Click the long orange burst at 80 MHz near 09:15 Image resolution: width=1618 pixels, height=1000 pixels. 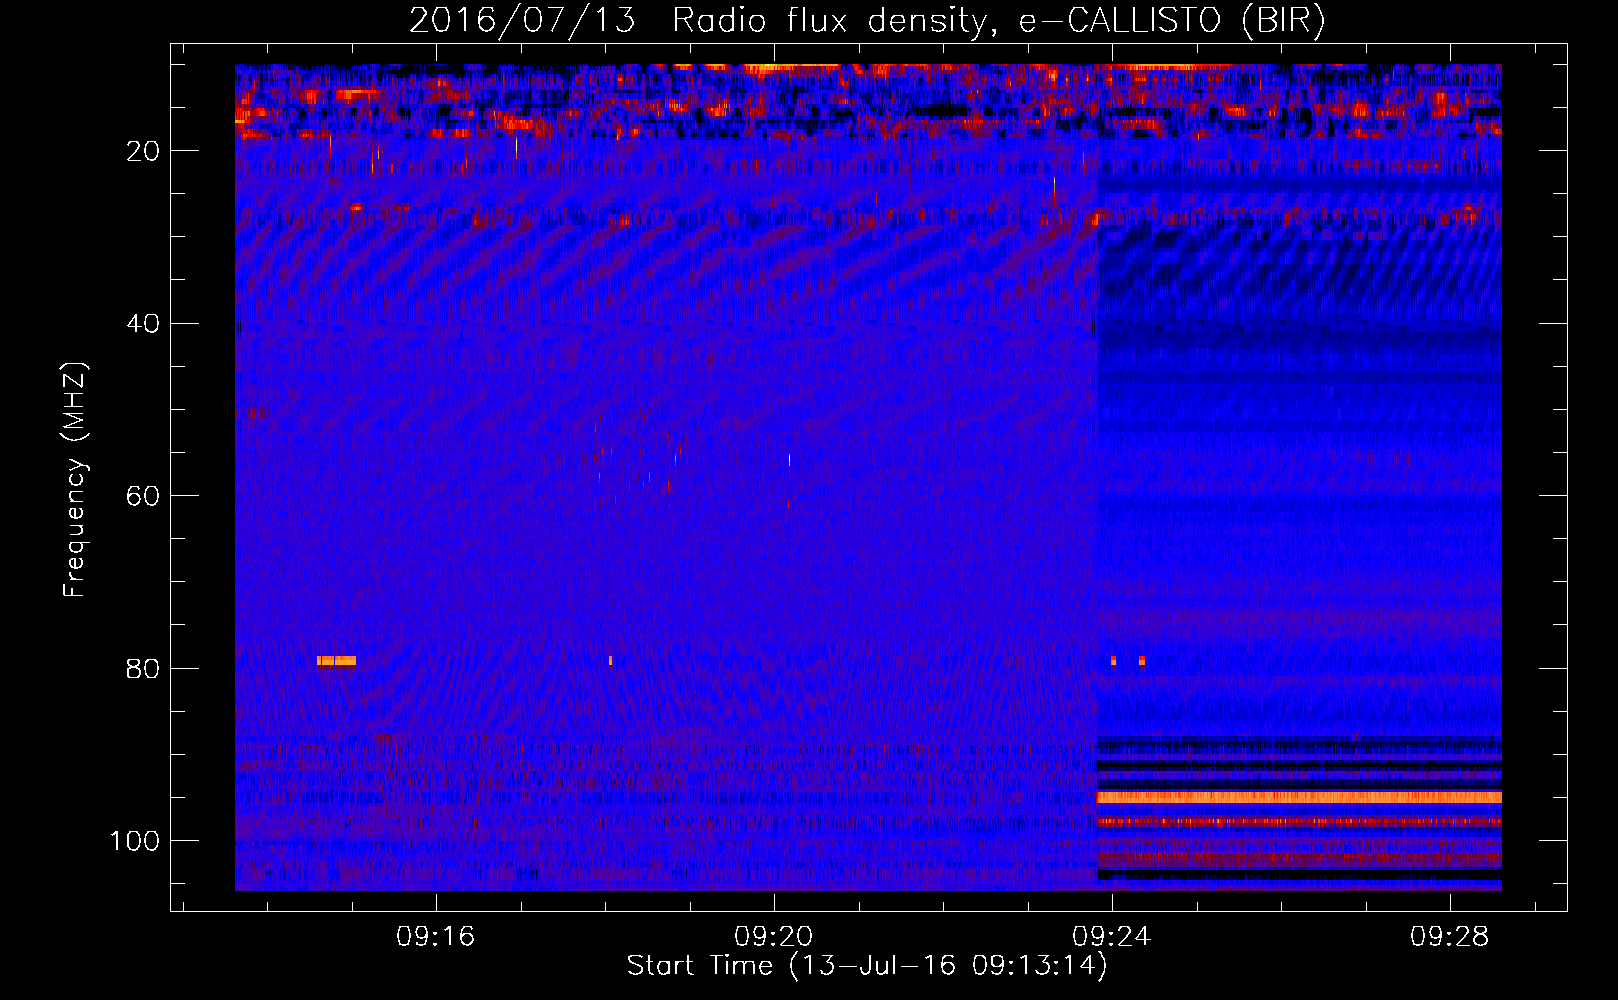pos(336,661)
